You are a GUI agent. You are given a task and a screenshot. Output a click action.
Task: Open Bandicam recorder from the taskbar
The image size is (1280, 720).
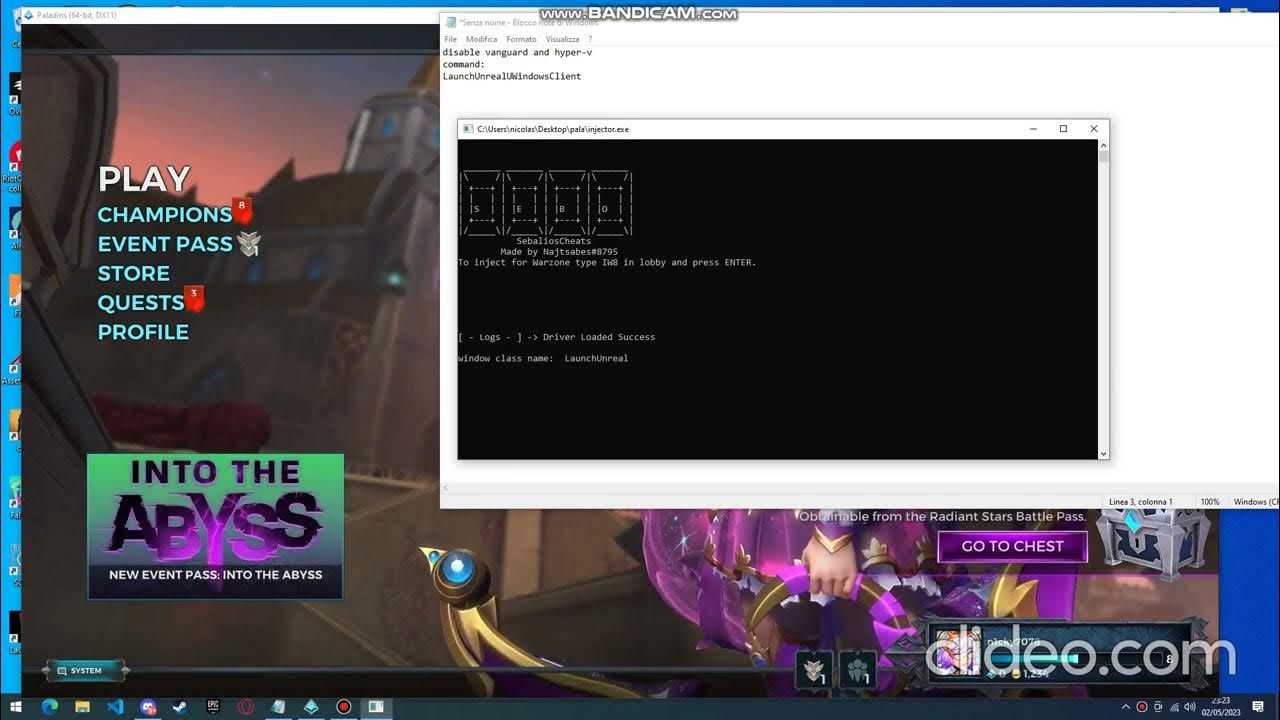343,707
